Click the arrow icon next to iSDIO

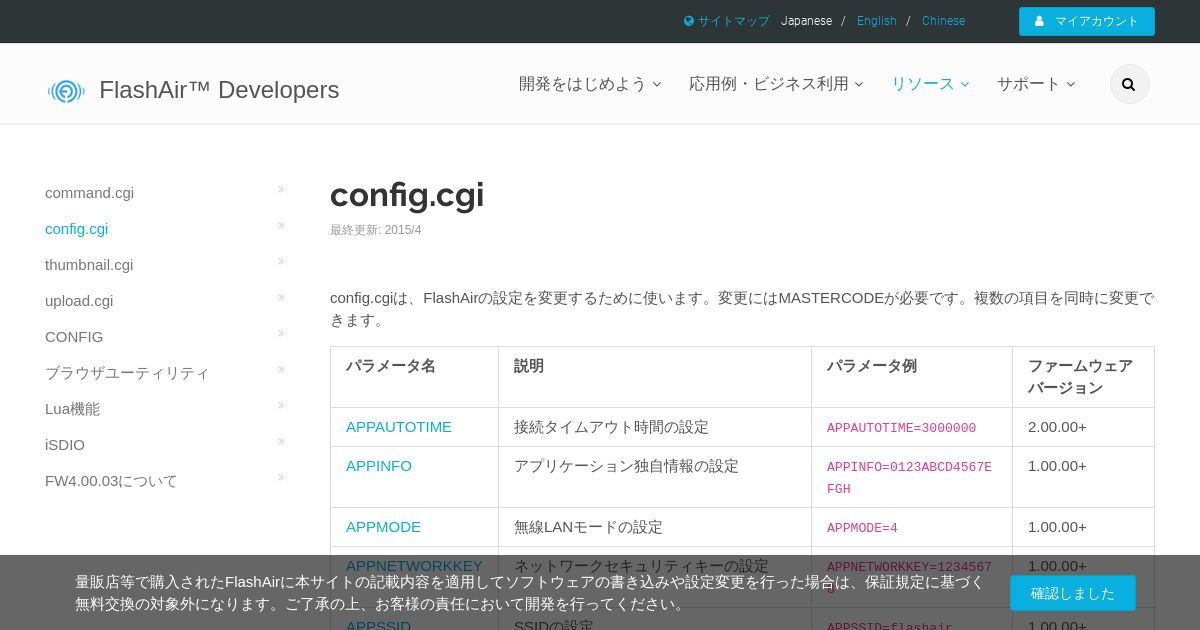point(281,441)
